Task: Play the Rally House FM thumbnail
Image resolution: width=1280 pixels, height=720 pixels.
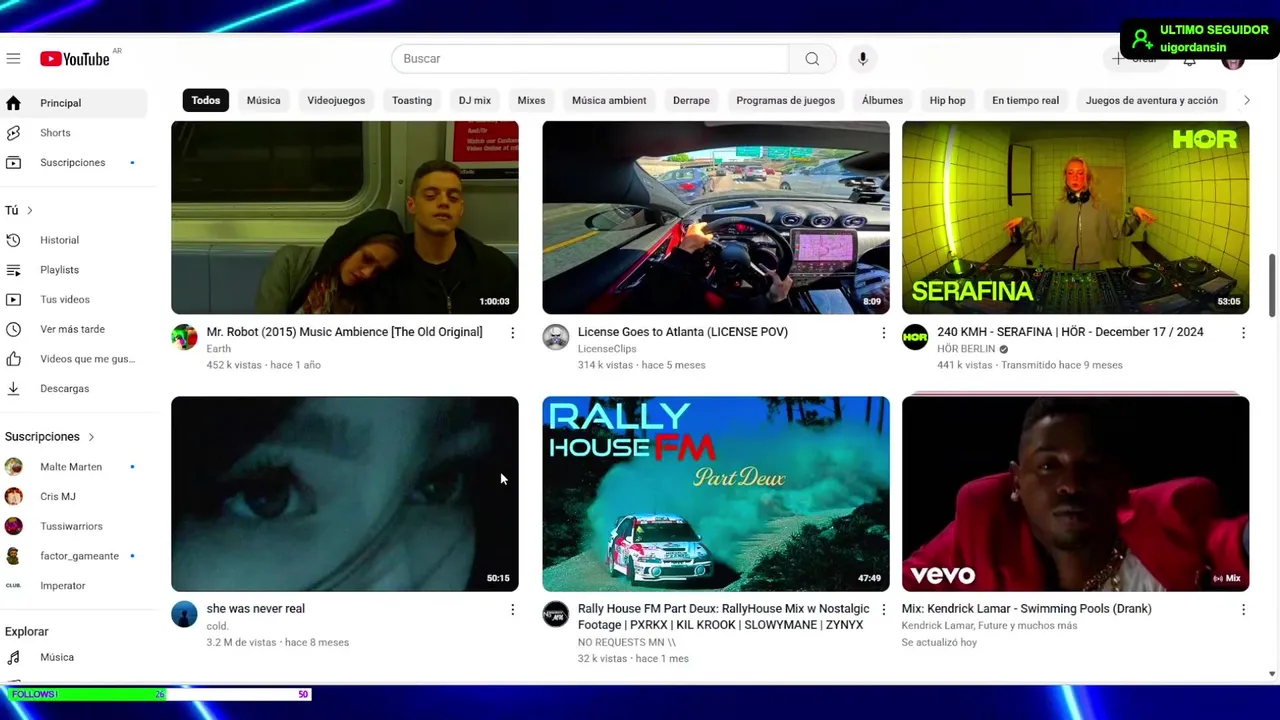Action: click(x=715, y=494)
